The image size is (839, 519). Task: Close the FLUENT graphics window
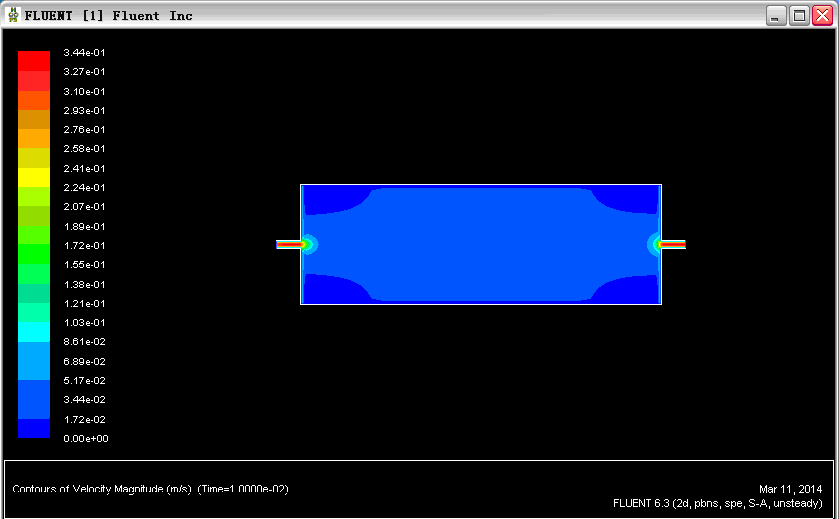tap(821, 15)
